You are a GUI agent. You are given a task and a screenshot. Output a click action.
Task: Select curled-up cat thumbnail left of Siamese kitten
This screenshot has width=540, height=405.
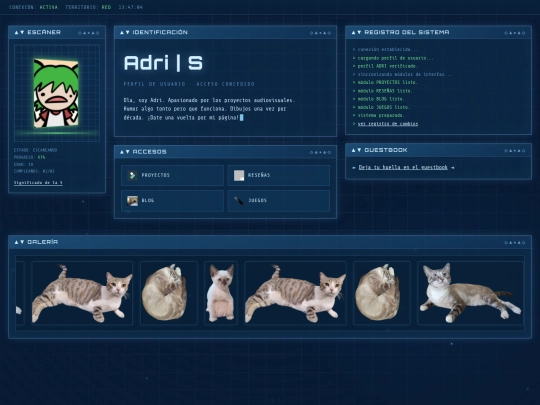coord(169,293)
